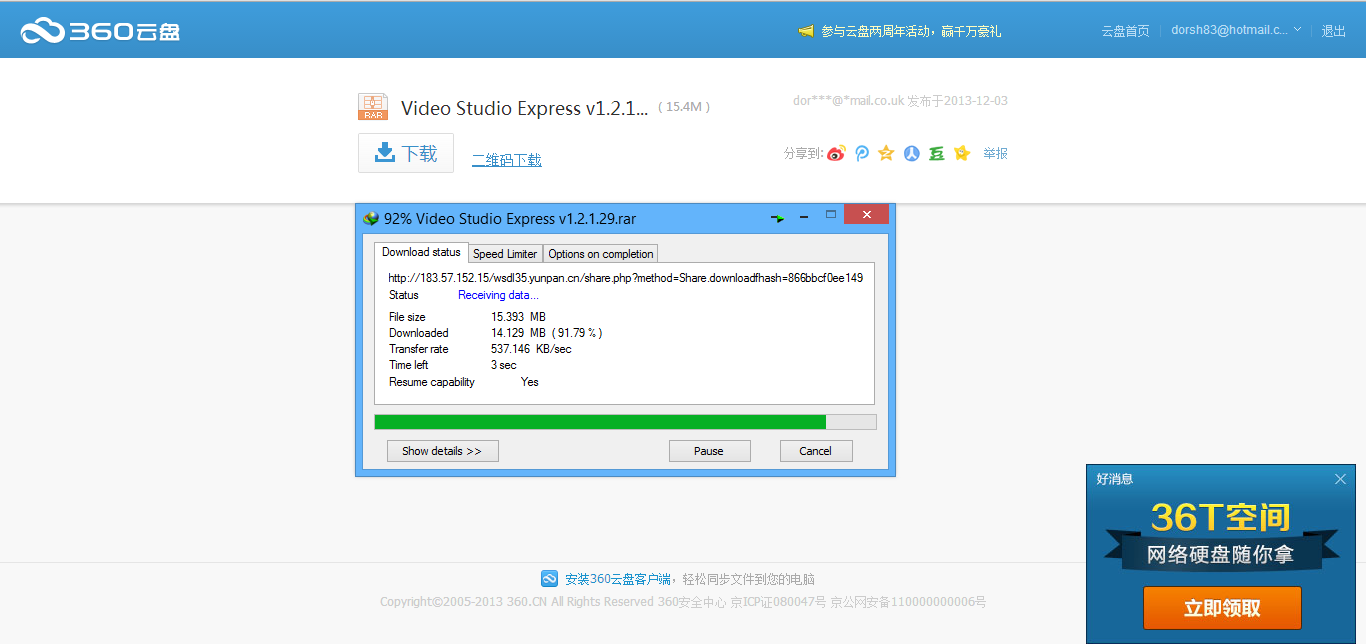This screenshot has height=644, width=1366.
Task: Click the 网络硬盘随你拿 ribbon banner
Action: 1220,554
